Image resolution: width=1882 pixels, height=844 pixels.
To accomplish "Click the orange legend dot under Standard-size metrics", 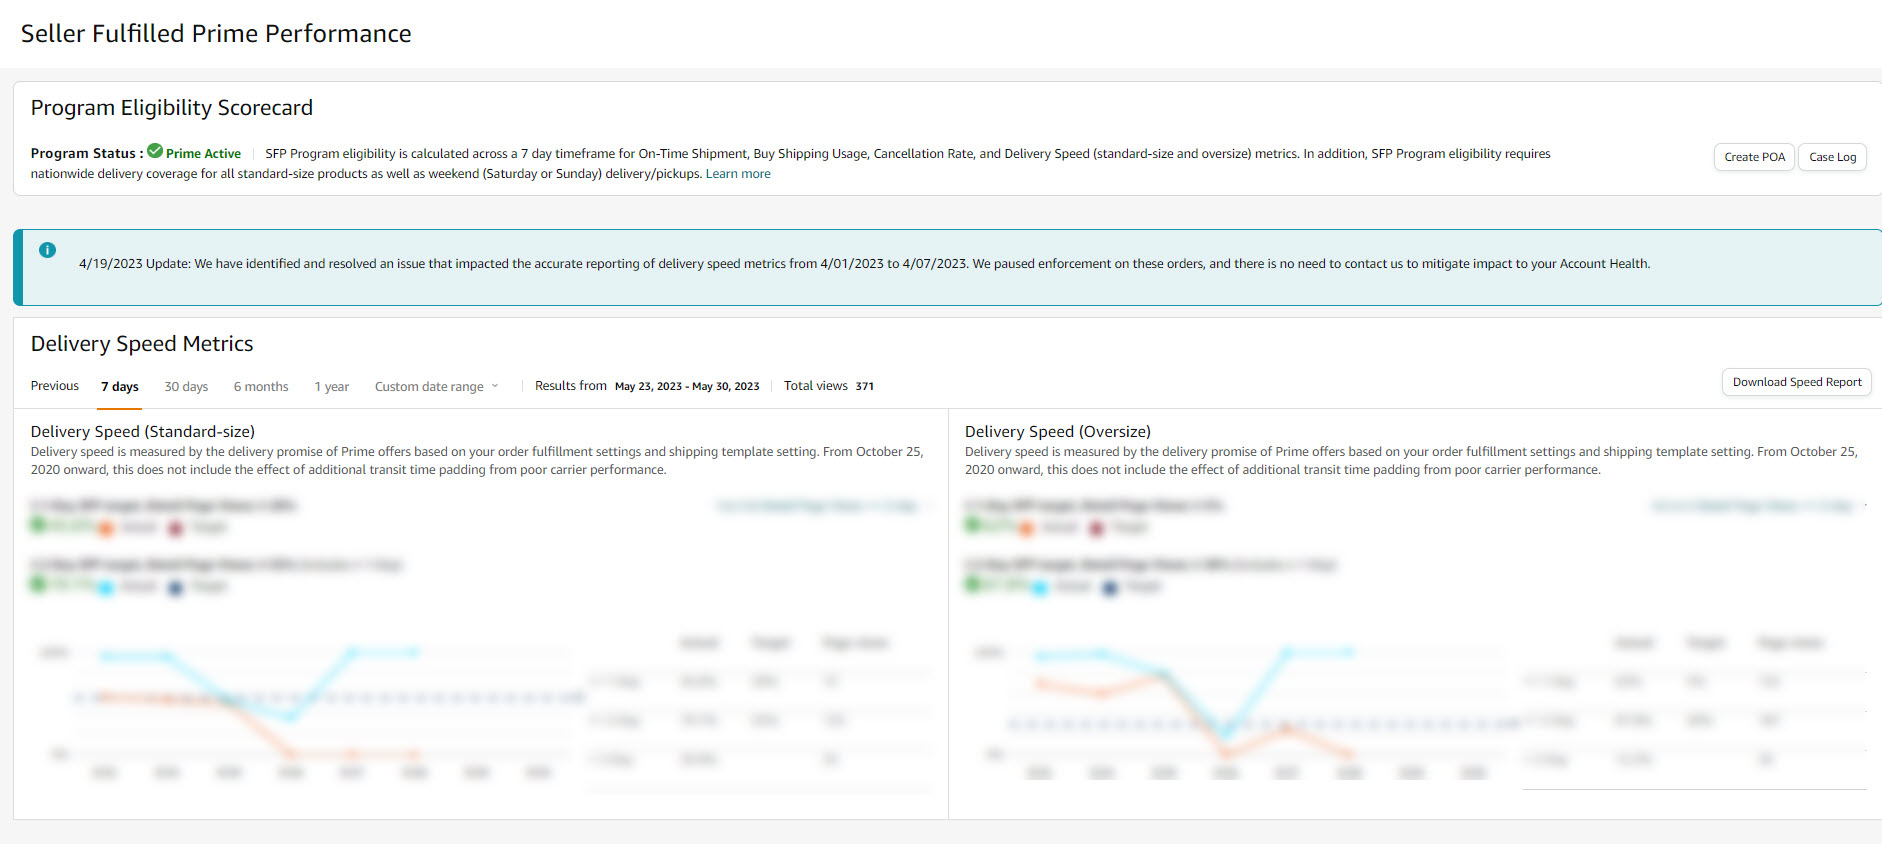I will coord(106,528).
